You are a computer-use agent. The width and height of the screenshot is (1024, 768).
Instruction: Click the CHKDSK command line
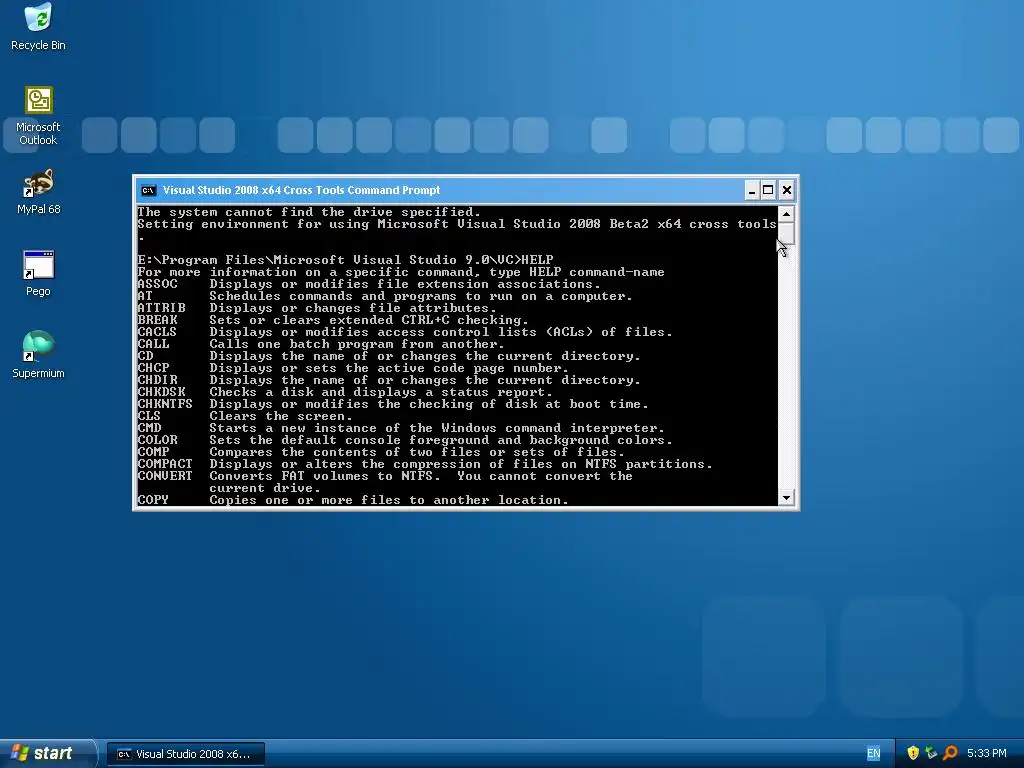(345, 392)
